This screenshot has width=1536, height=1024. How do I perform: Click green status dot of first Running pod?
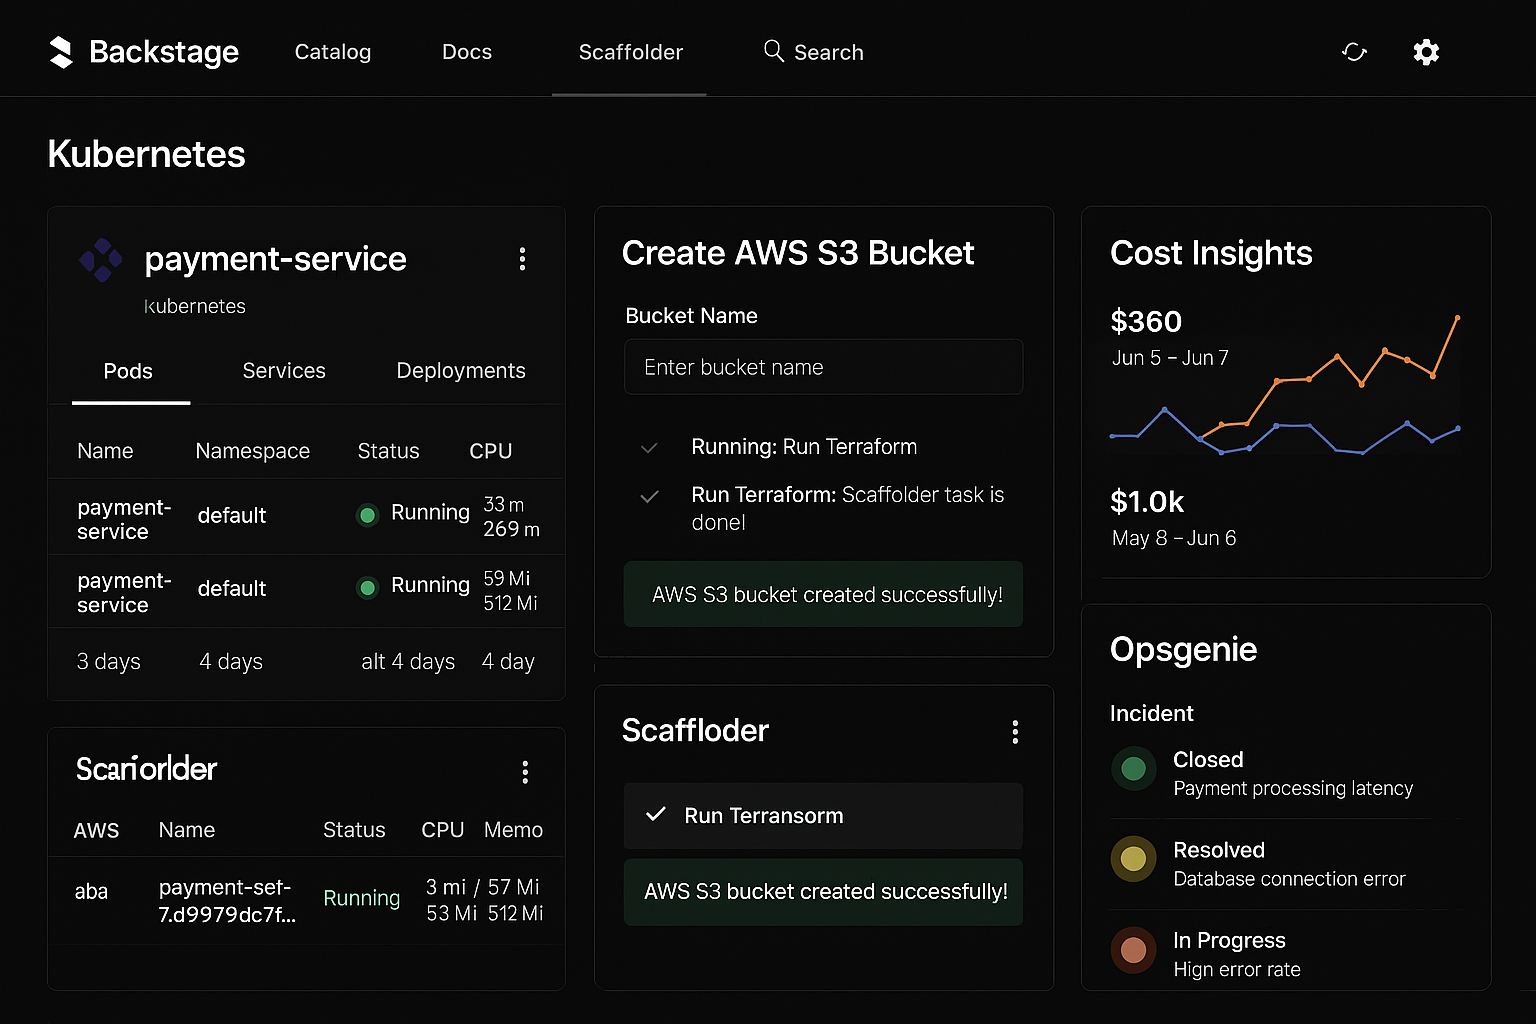[367, 515]
